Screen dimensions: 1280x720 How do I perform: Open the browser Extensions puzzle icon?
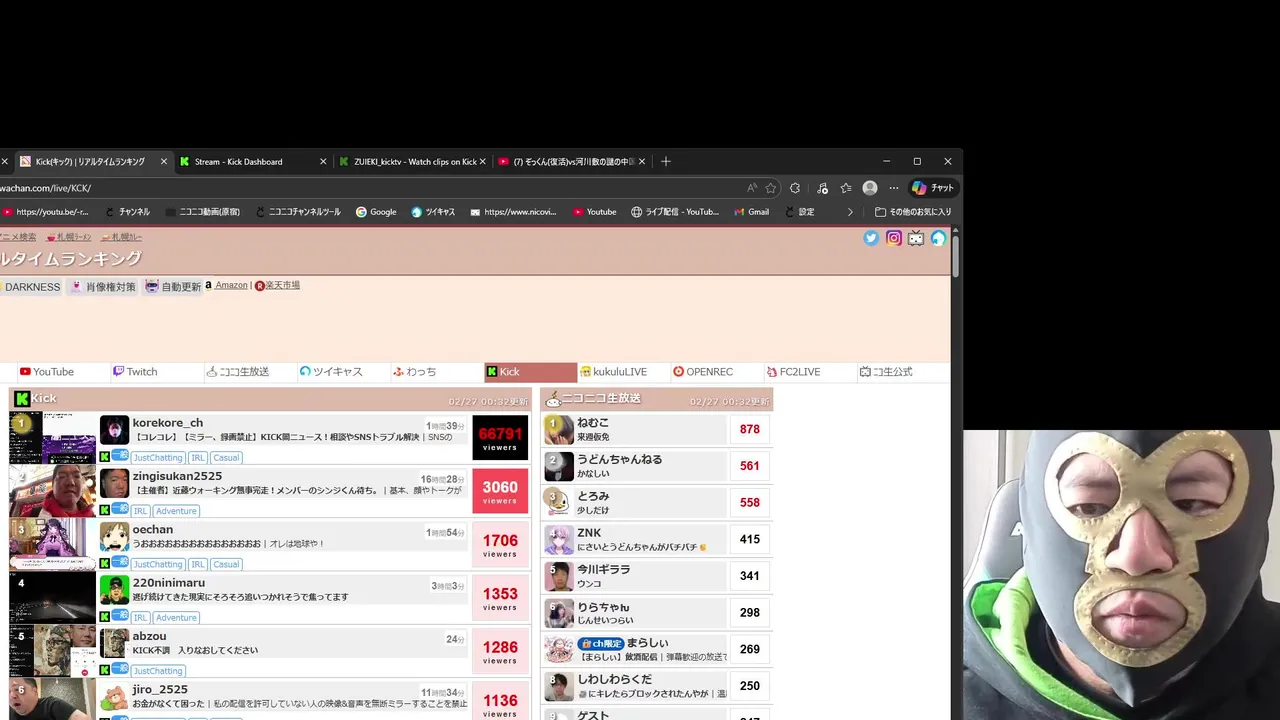[x=795, y=188]
